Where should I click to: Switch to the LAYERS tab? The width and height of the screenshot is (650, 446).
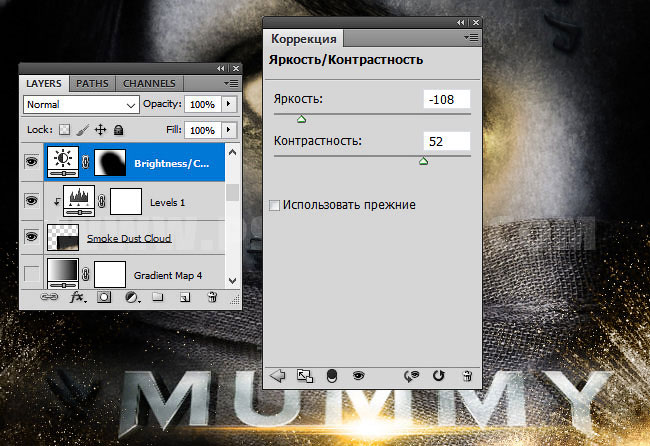44,83
